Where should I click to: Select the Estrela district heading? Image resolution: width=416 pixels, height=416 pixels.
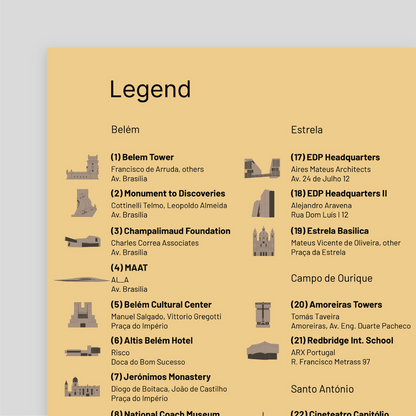tap(307, 129)
